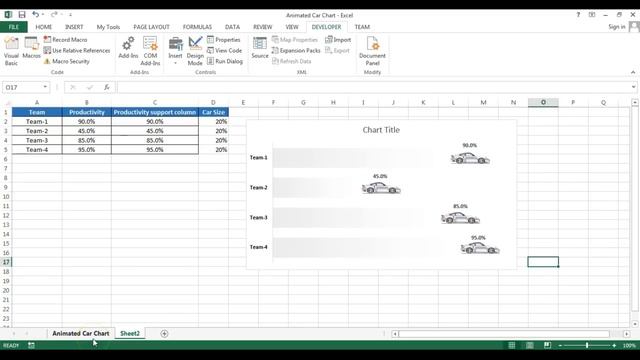Open the Visual Basic editor
The image size is (640, 360).
click(x=11, y=51)
